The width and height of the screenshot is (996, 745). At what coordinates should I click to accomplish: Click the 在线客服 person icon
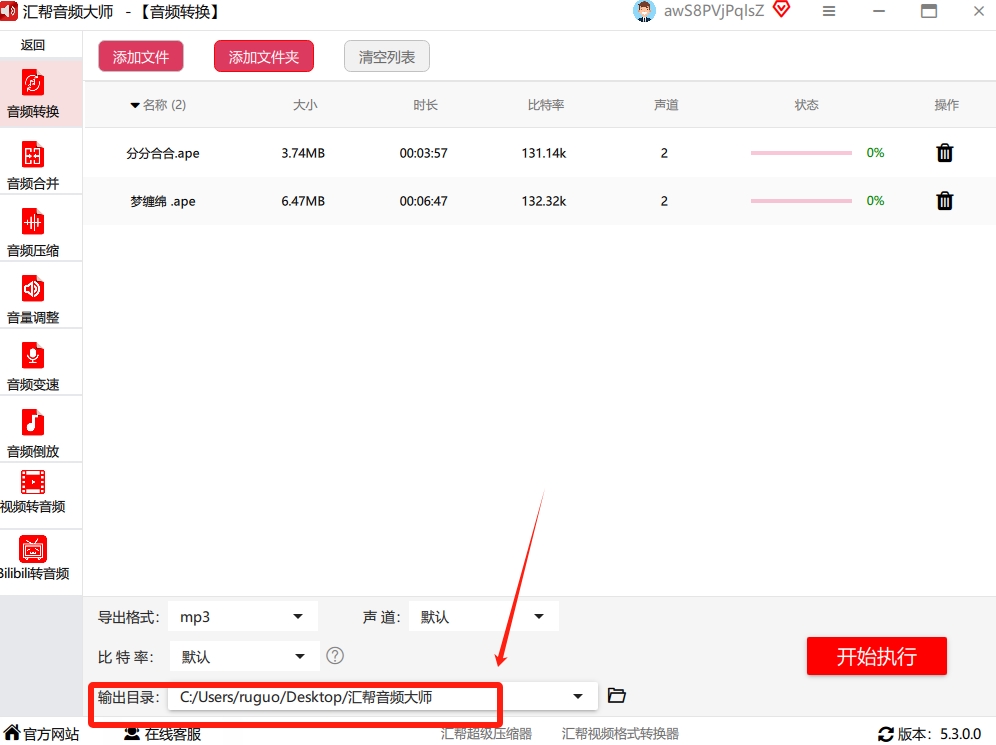[131, 734]
